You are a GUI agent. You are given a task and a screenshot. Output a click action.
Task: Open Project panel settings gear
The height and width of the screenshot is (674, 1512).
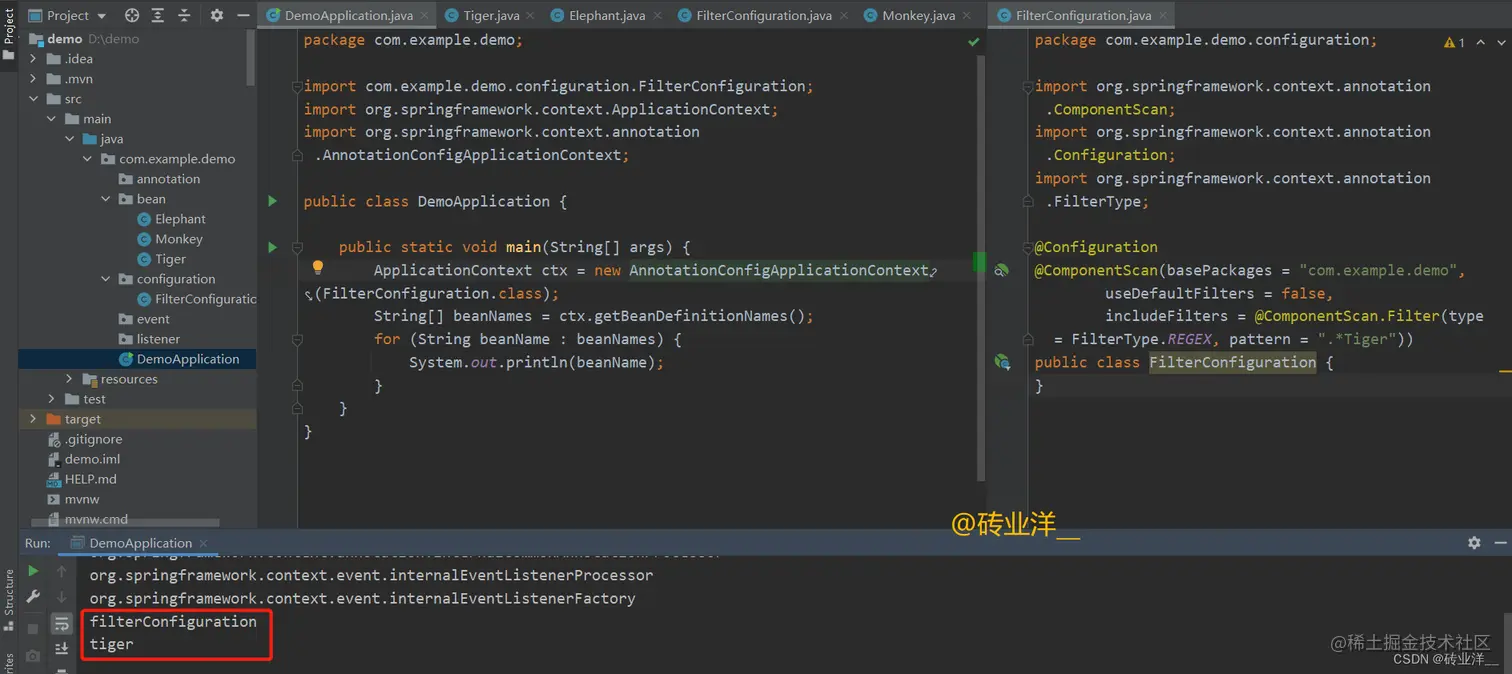coord(217,15)
